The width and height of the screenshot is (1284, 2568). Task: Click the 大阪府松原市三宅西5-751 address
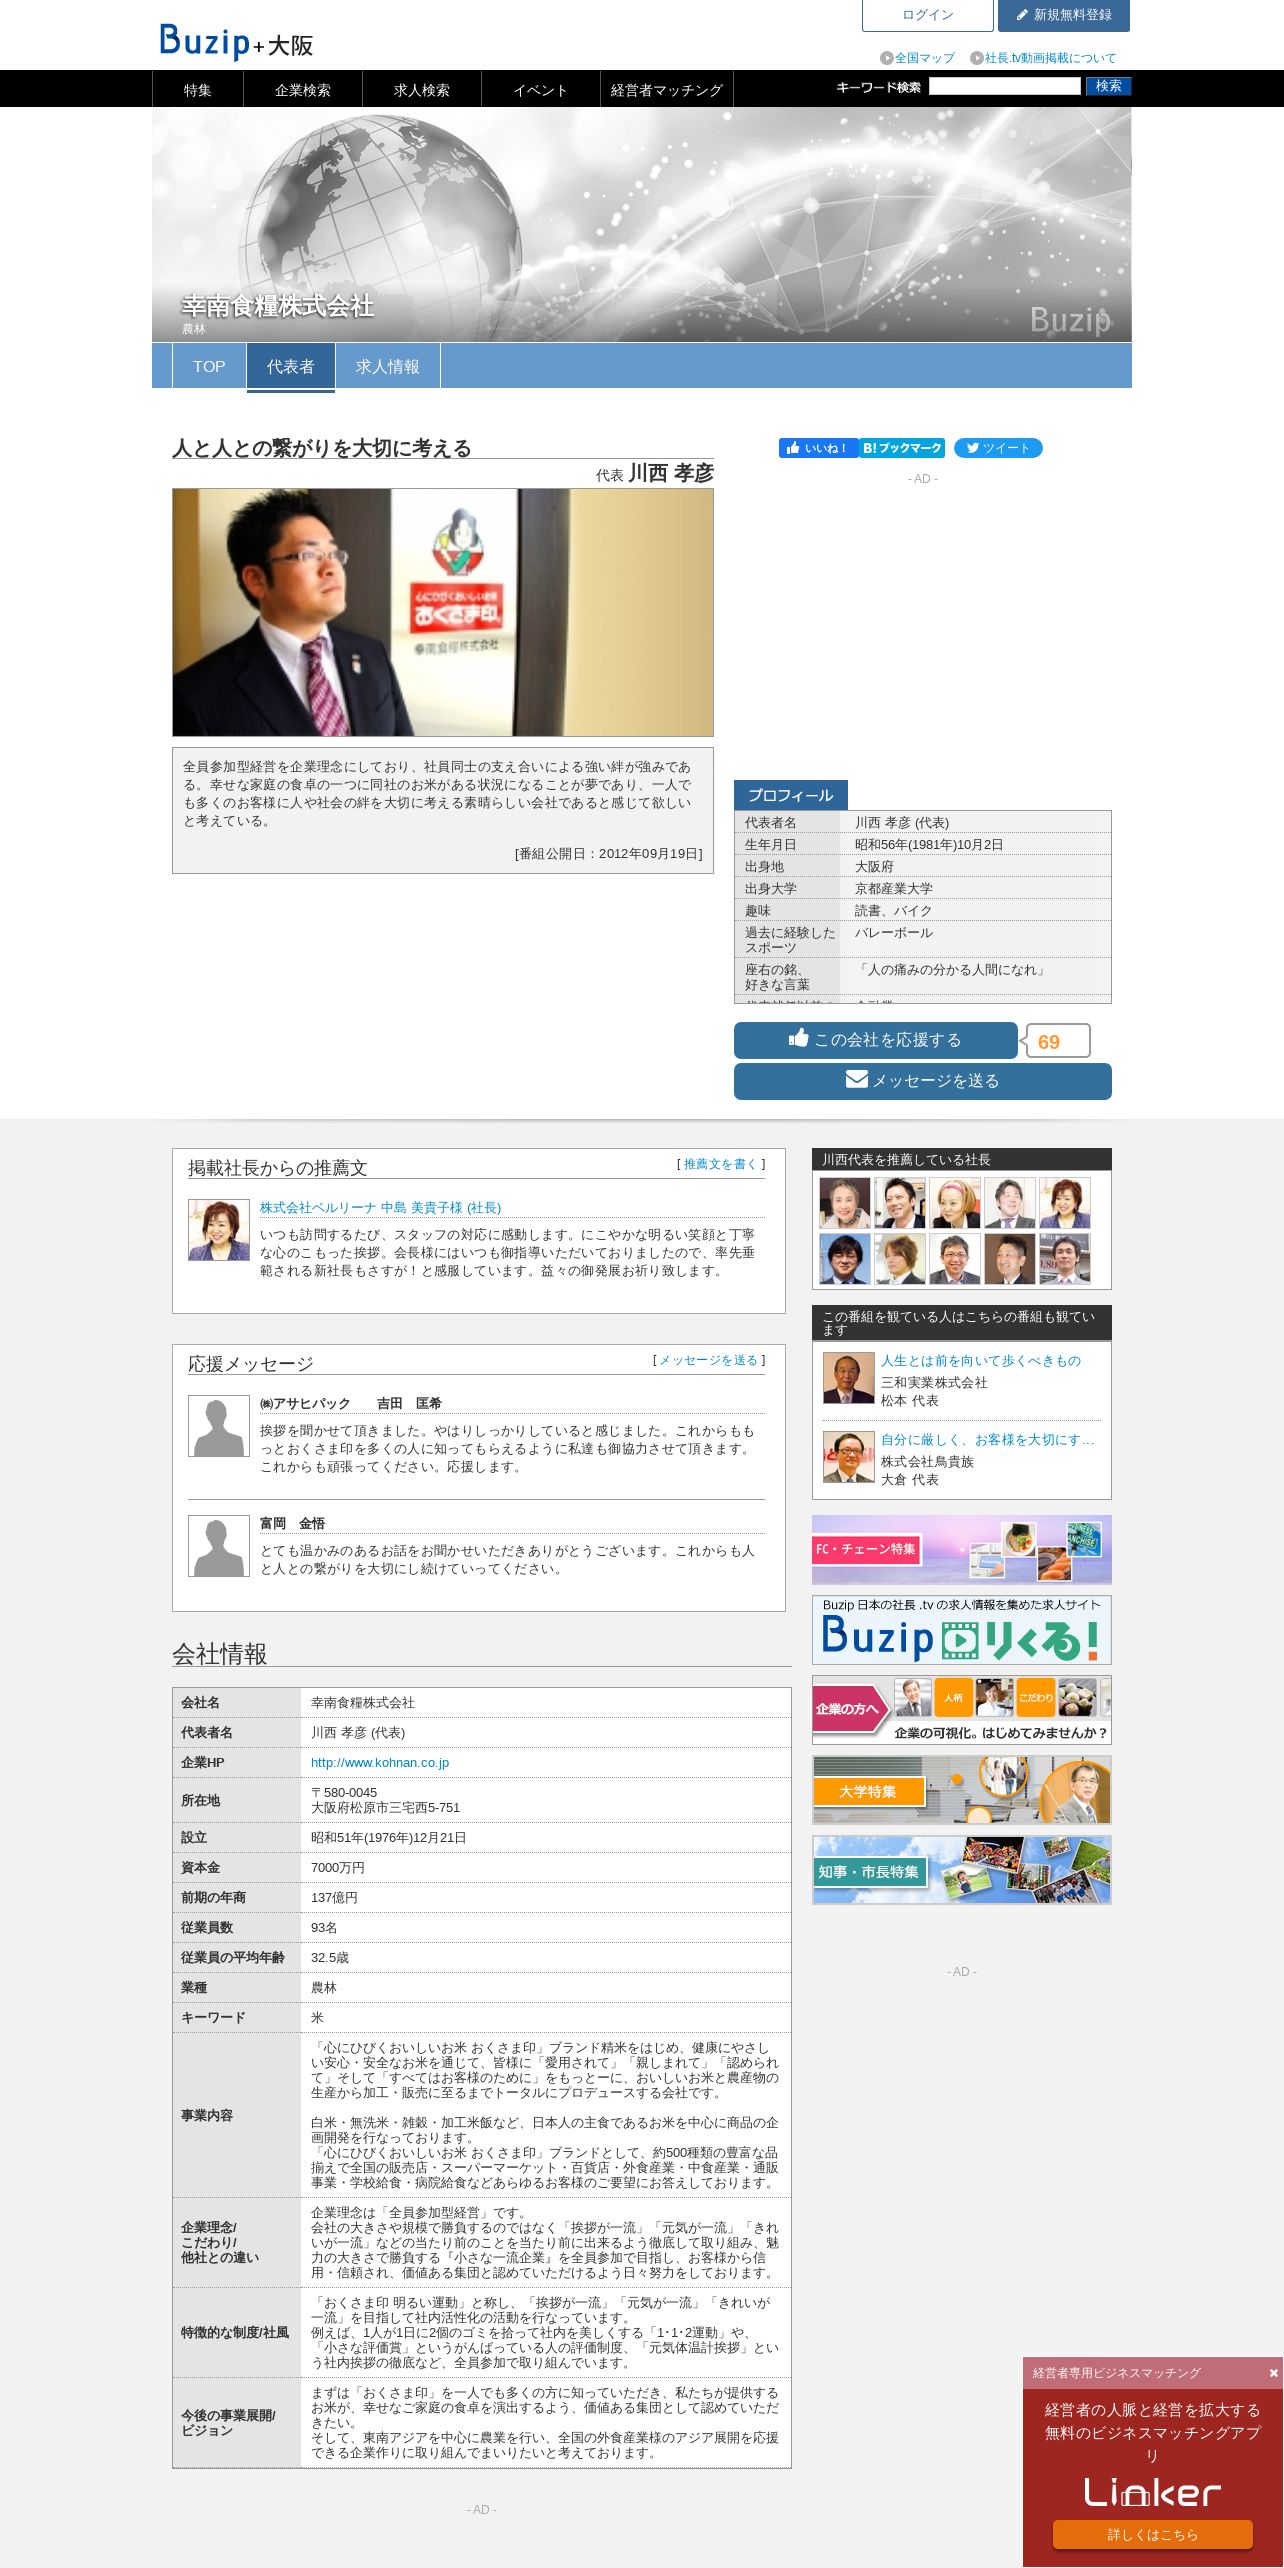[x=385, y=1807]
